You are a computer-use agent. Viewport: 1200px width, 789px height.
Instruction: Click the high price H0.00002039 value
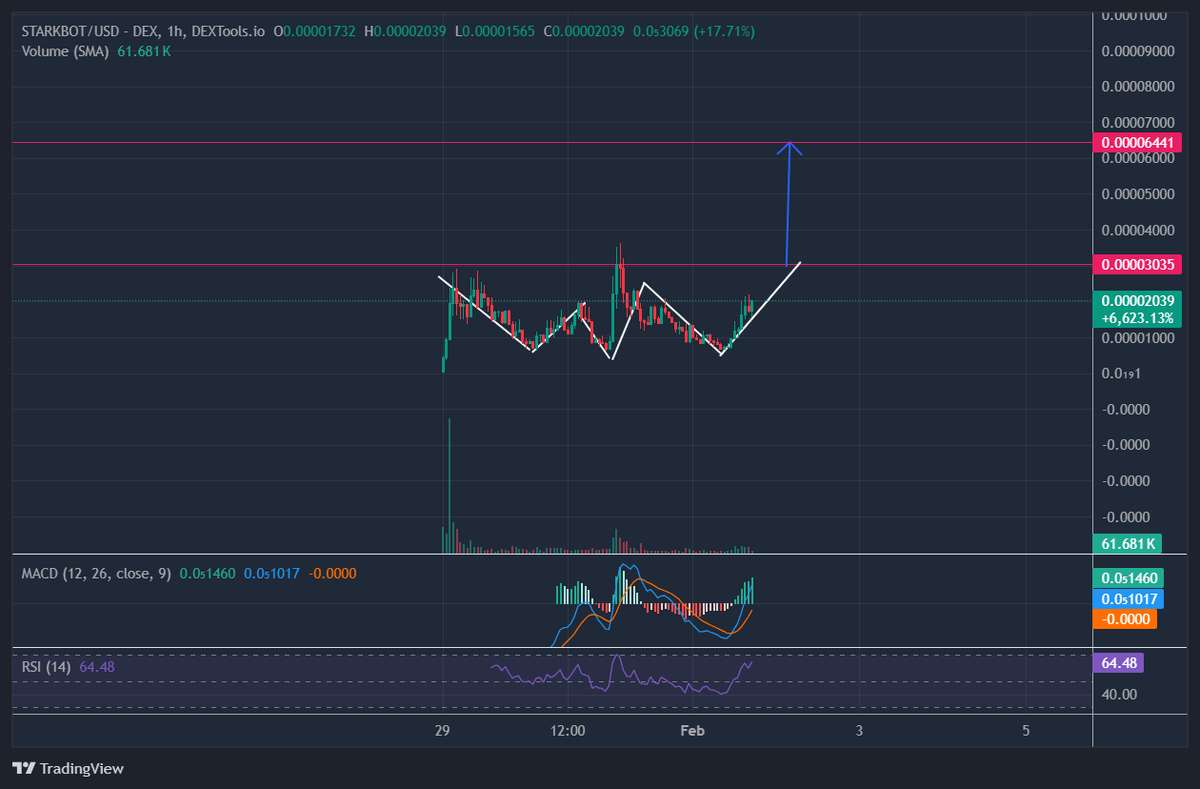(405, 32)
